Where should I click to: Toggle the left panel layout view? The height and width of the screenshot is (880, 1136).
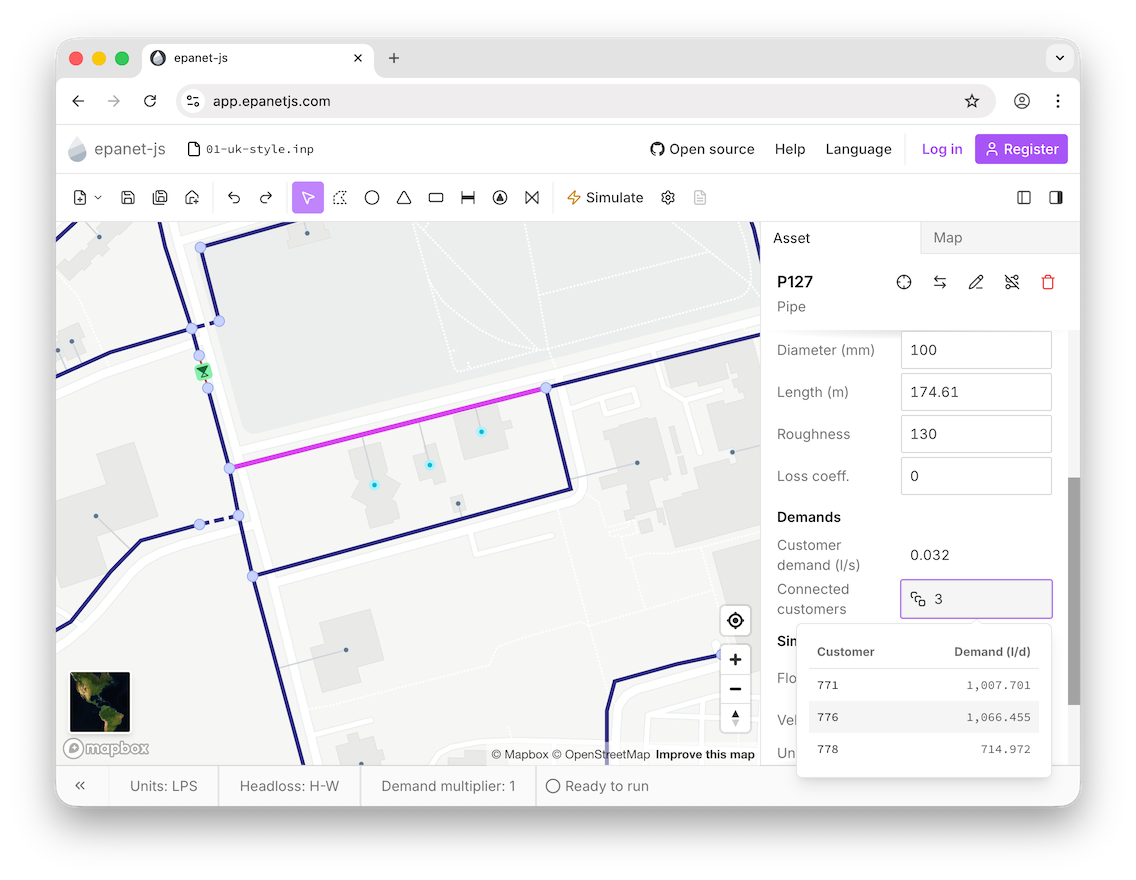(1024, 197)
